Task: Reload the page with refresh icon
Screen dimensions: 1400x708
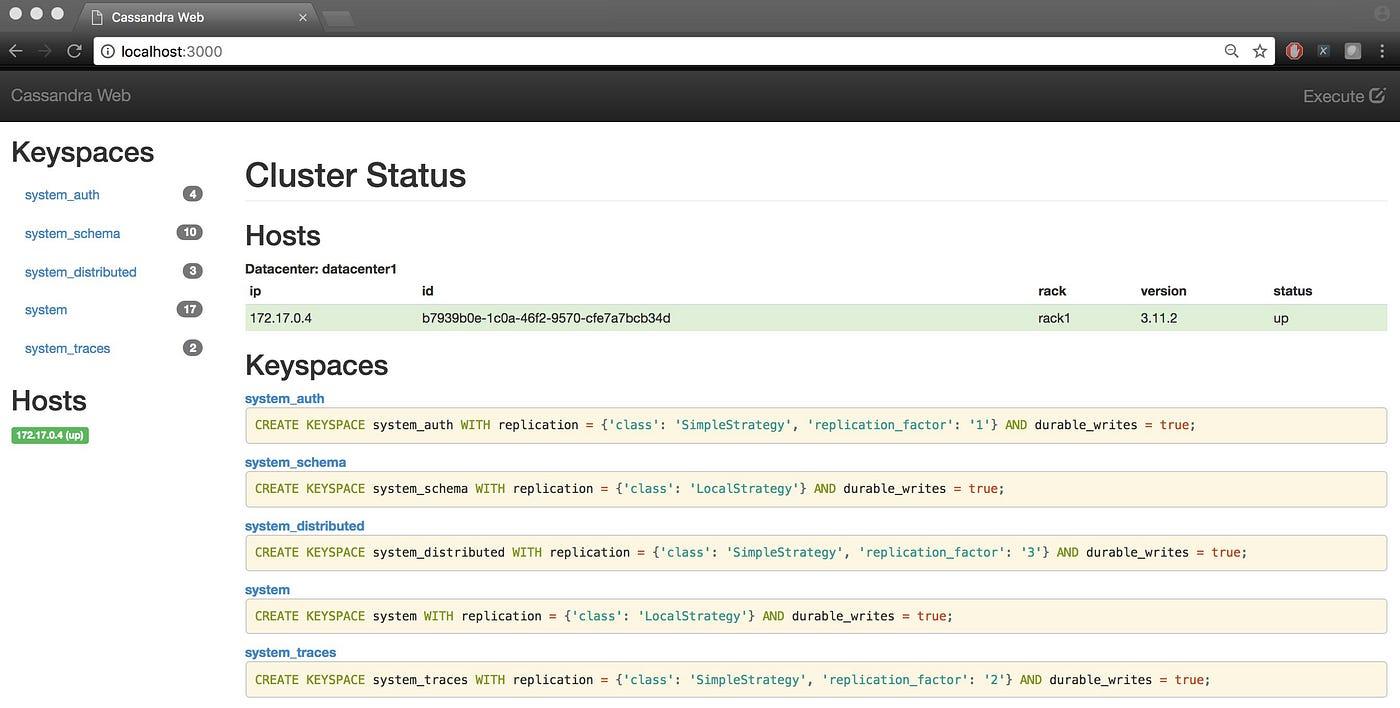Action: pyautogui.click(x=74, y=51)
